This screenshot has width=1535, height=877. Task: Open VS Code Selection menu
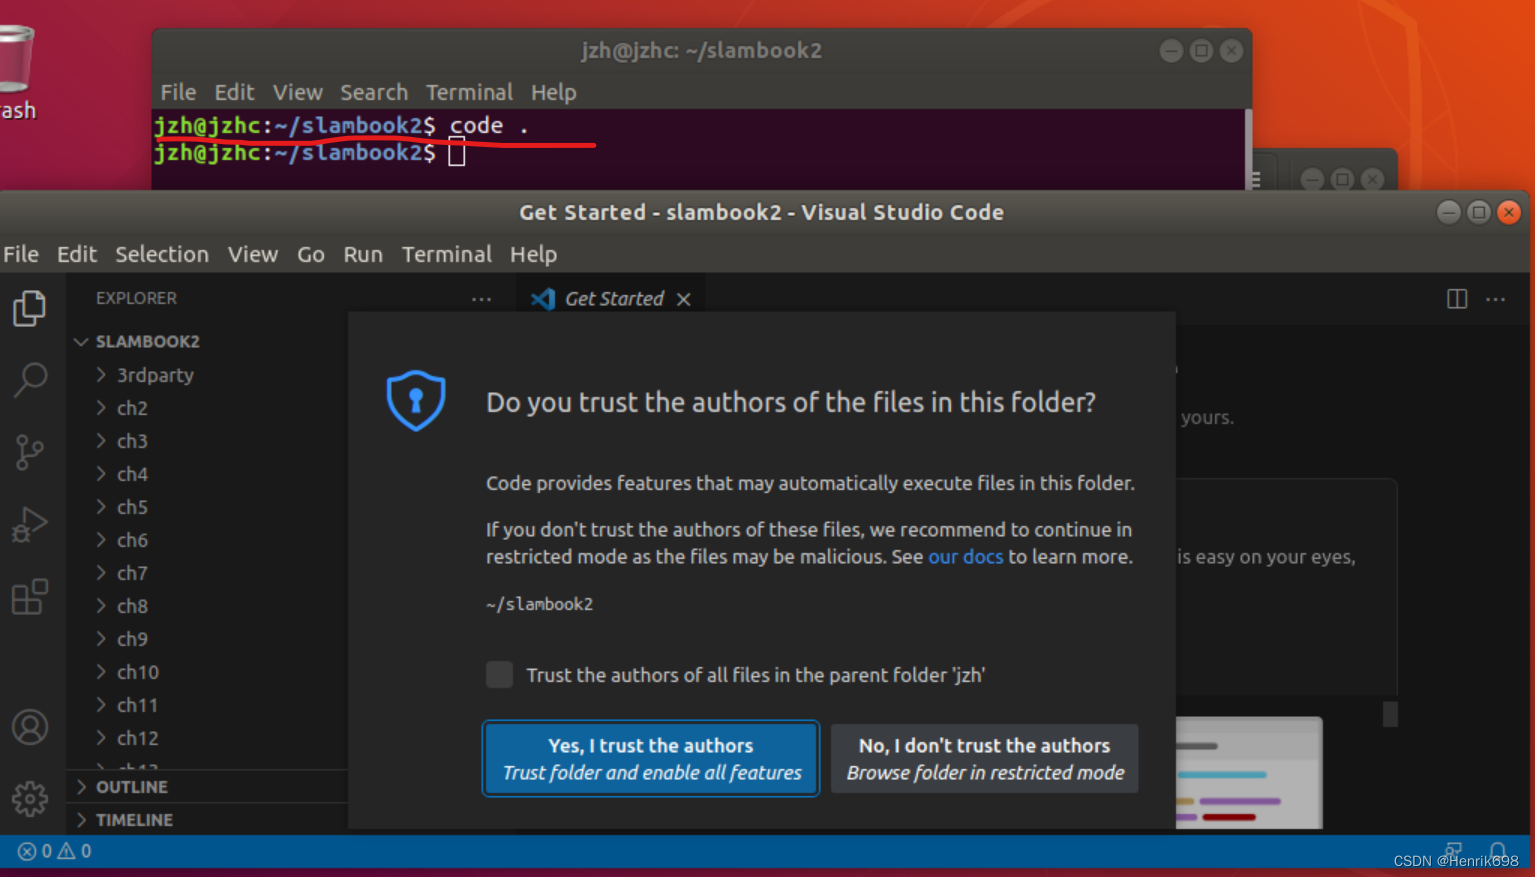click(x=162, y=254)
